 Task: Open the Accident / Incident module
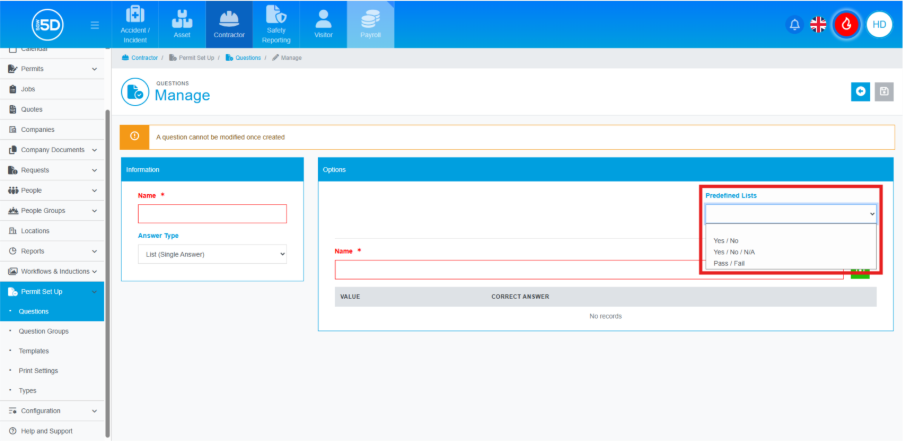(x=135, y=24)
